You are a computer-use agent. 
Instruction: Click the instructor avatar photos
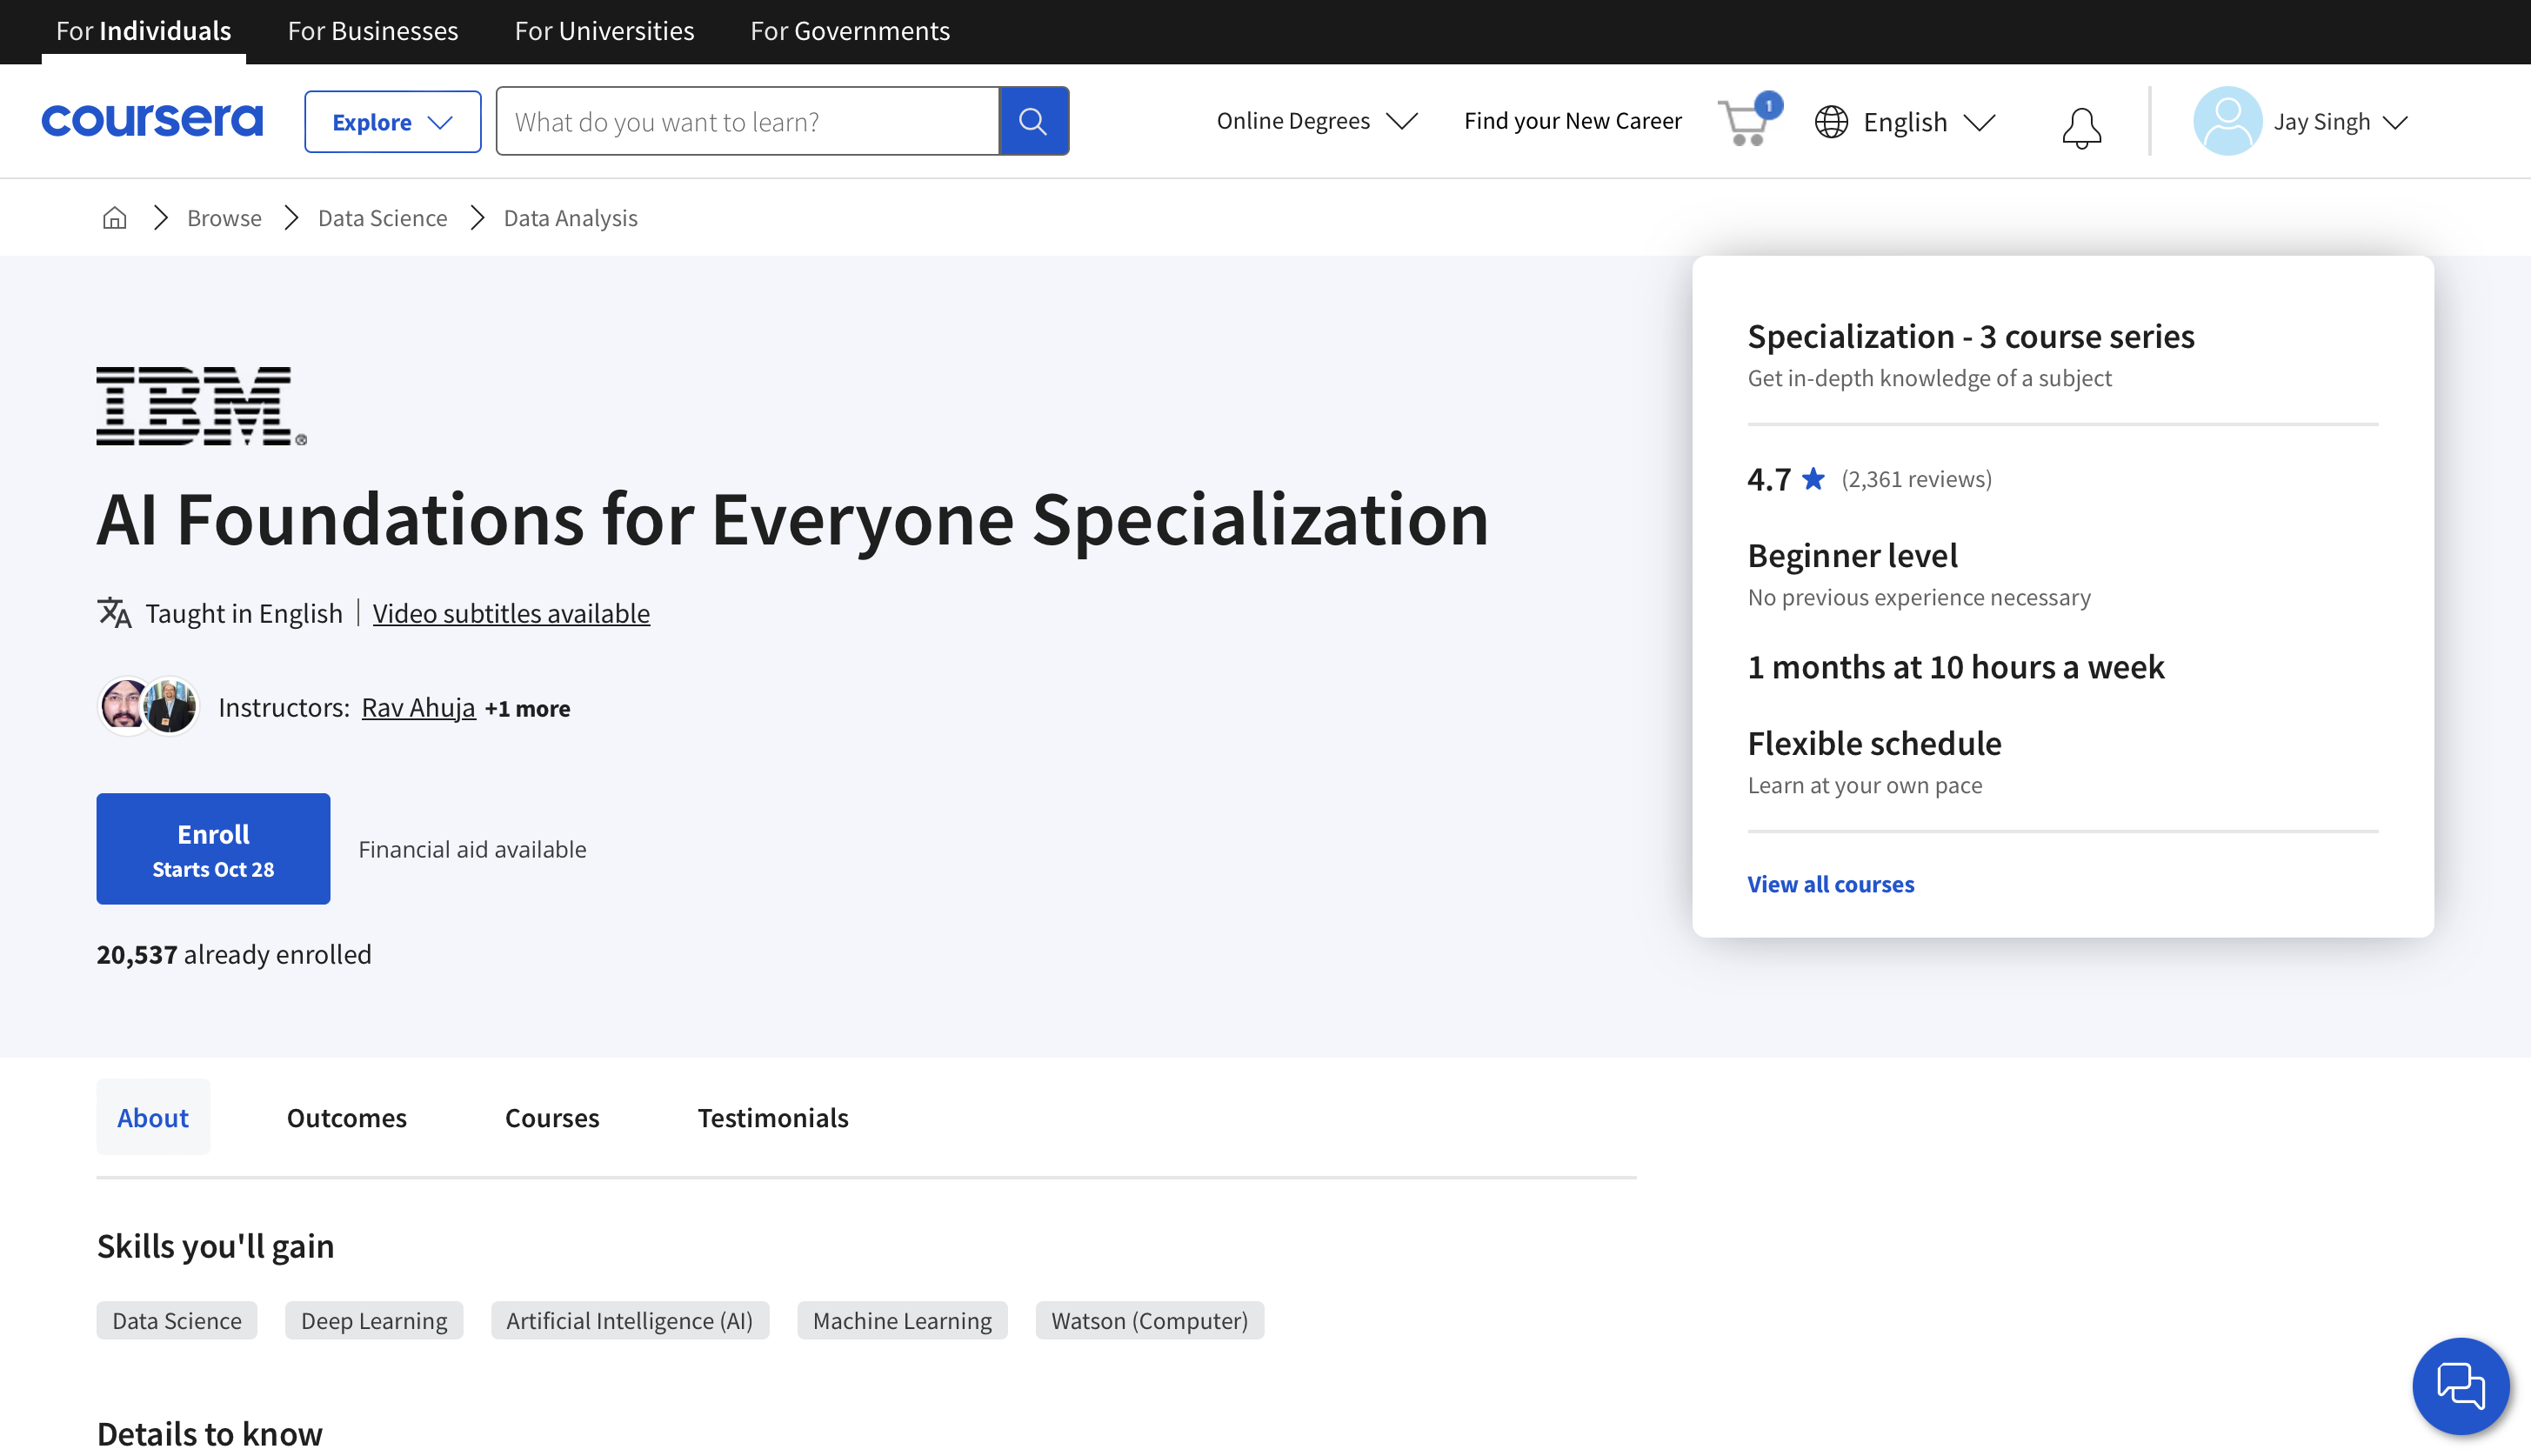tap(148, 706)
